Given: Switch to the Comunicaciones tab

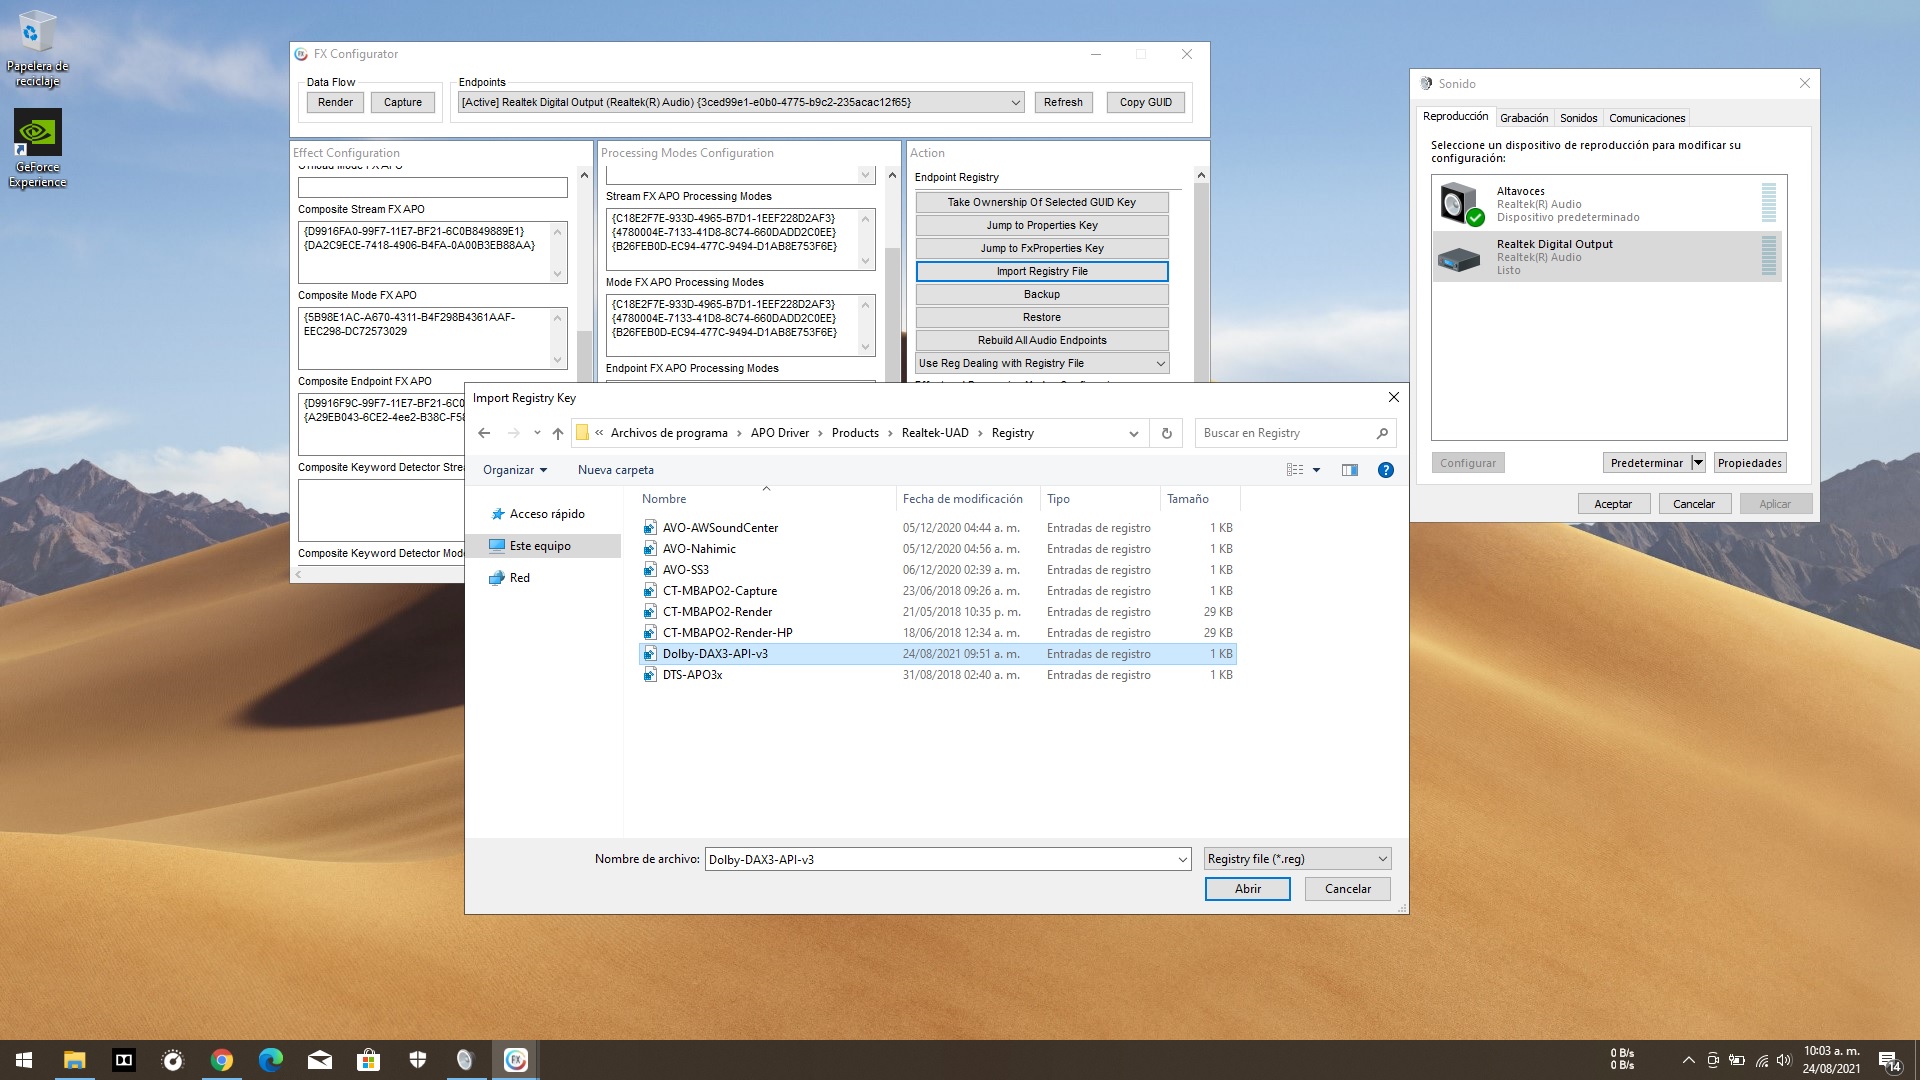Looking at the screenshot, I should 1646,118.
